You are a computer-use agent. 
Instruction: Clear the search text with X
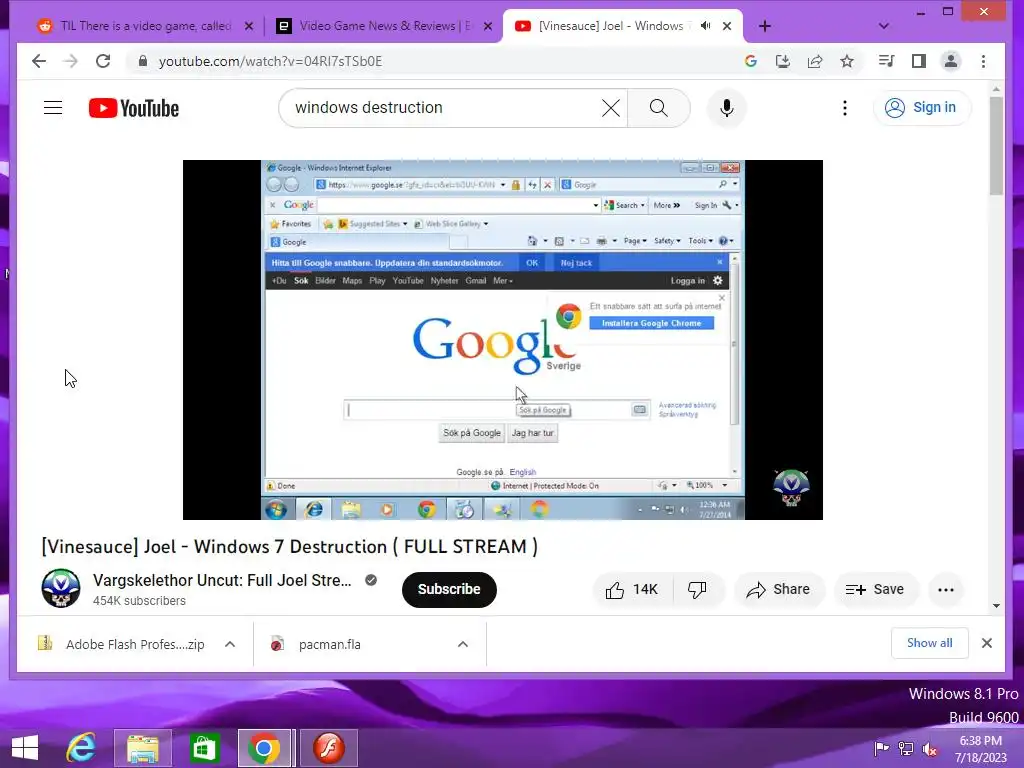611,108
